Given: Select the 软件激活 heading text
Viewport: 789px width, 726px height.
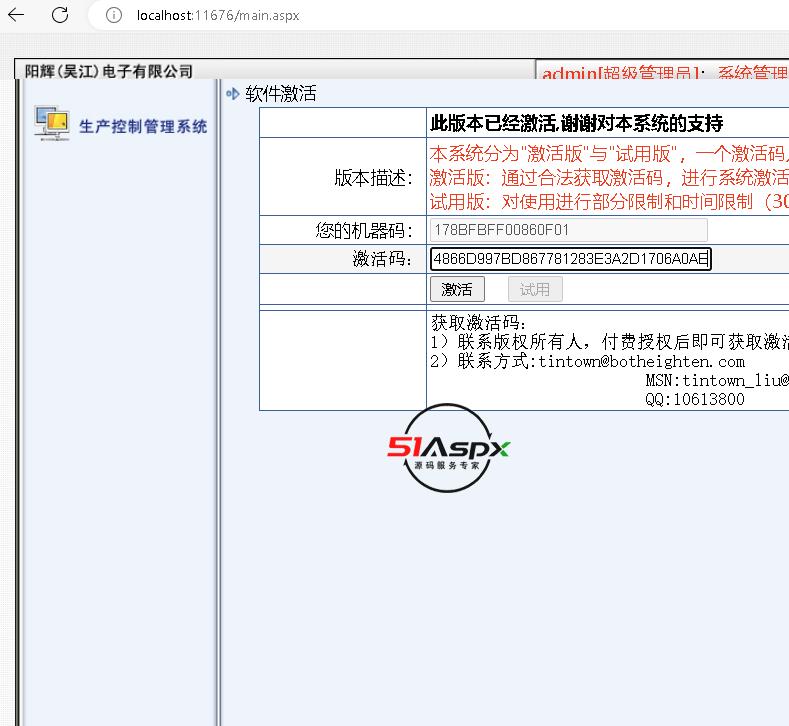Looking at the screenshot, I should pyautogui.click(x=281, y=94).
